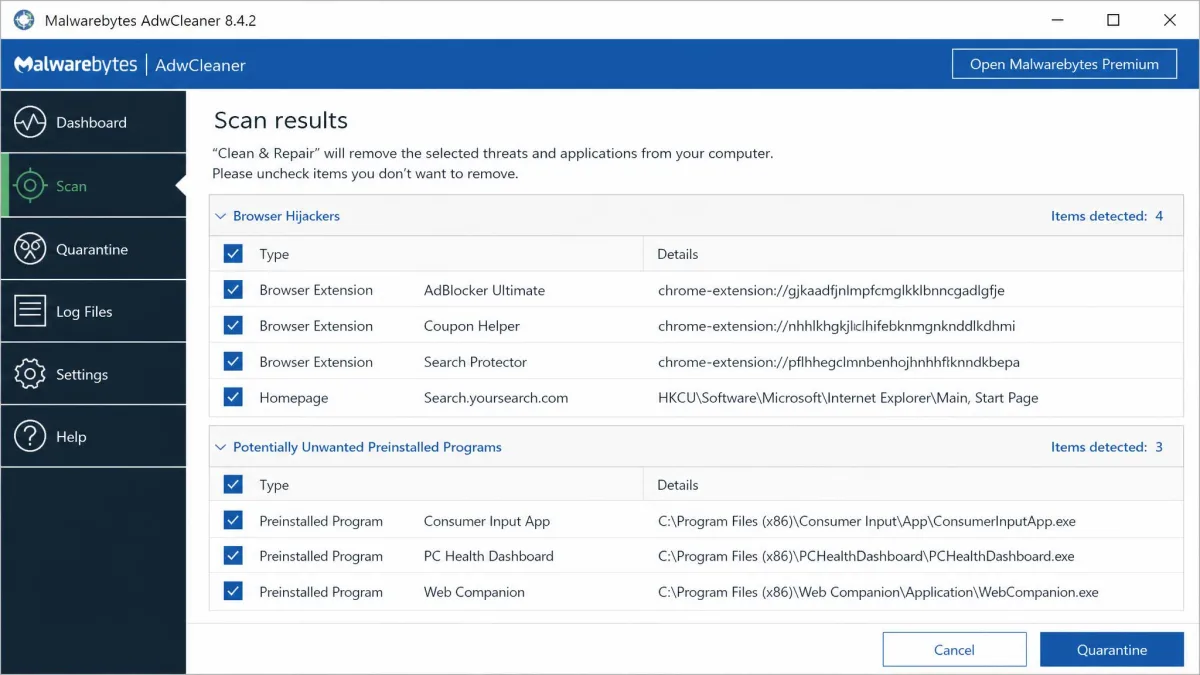Click chrome-extension path ending kddlkdhmi
1200x675 pixels.
click(837, 326)
